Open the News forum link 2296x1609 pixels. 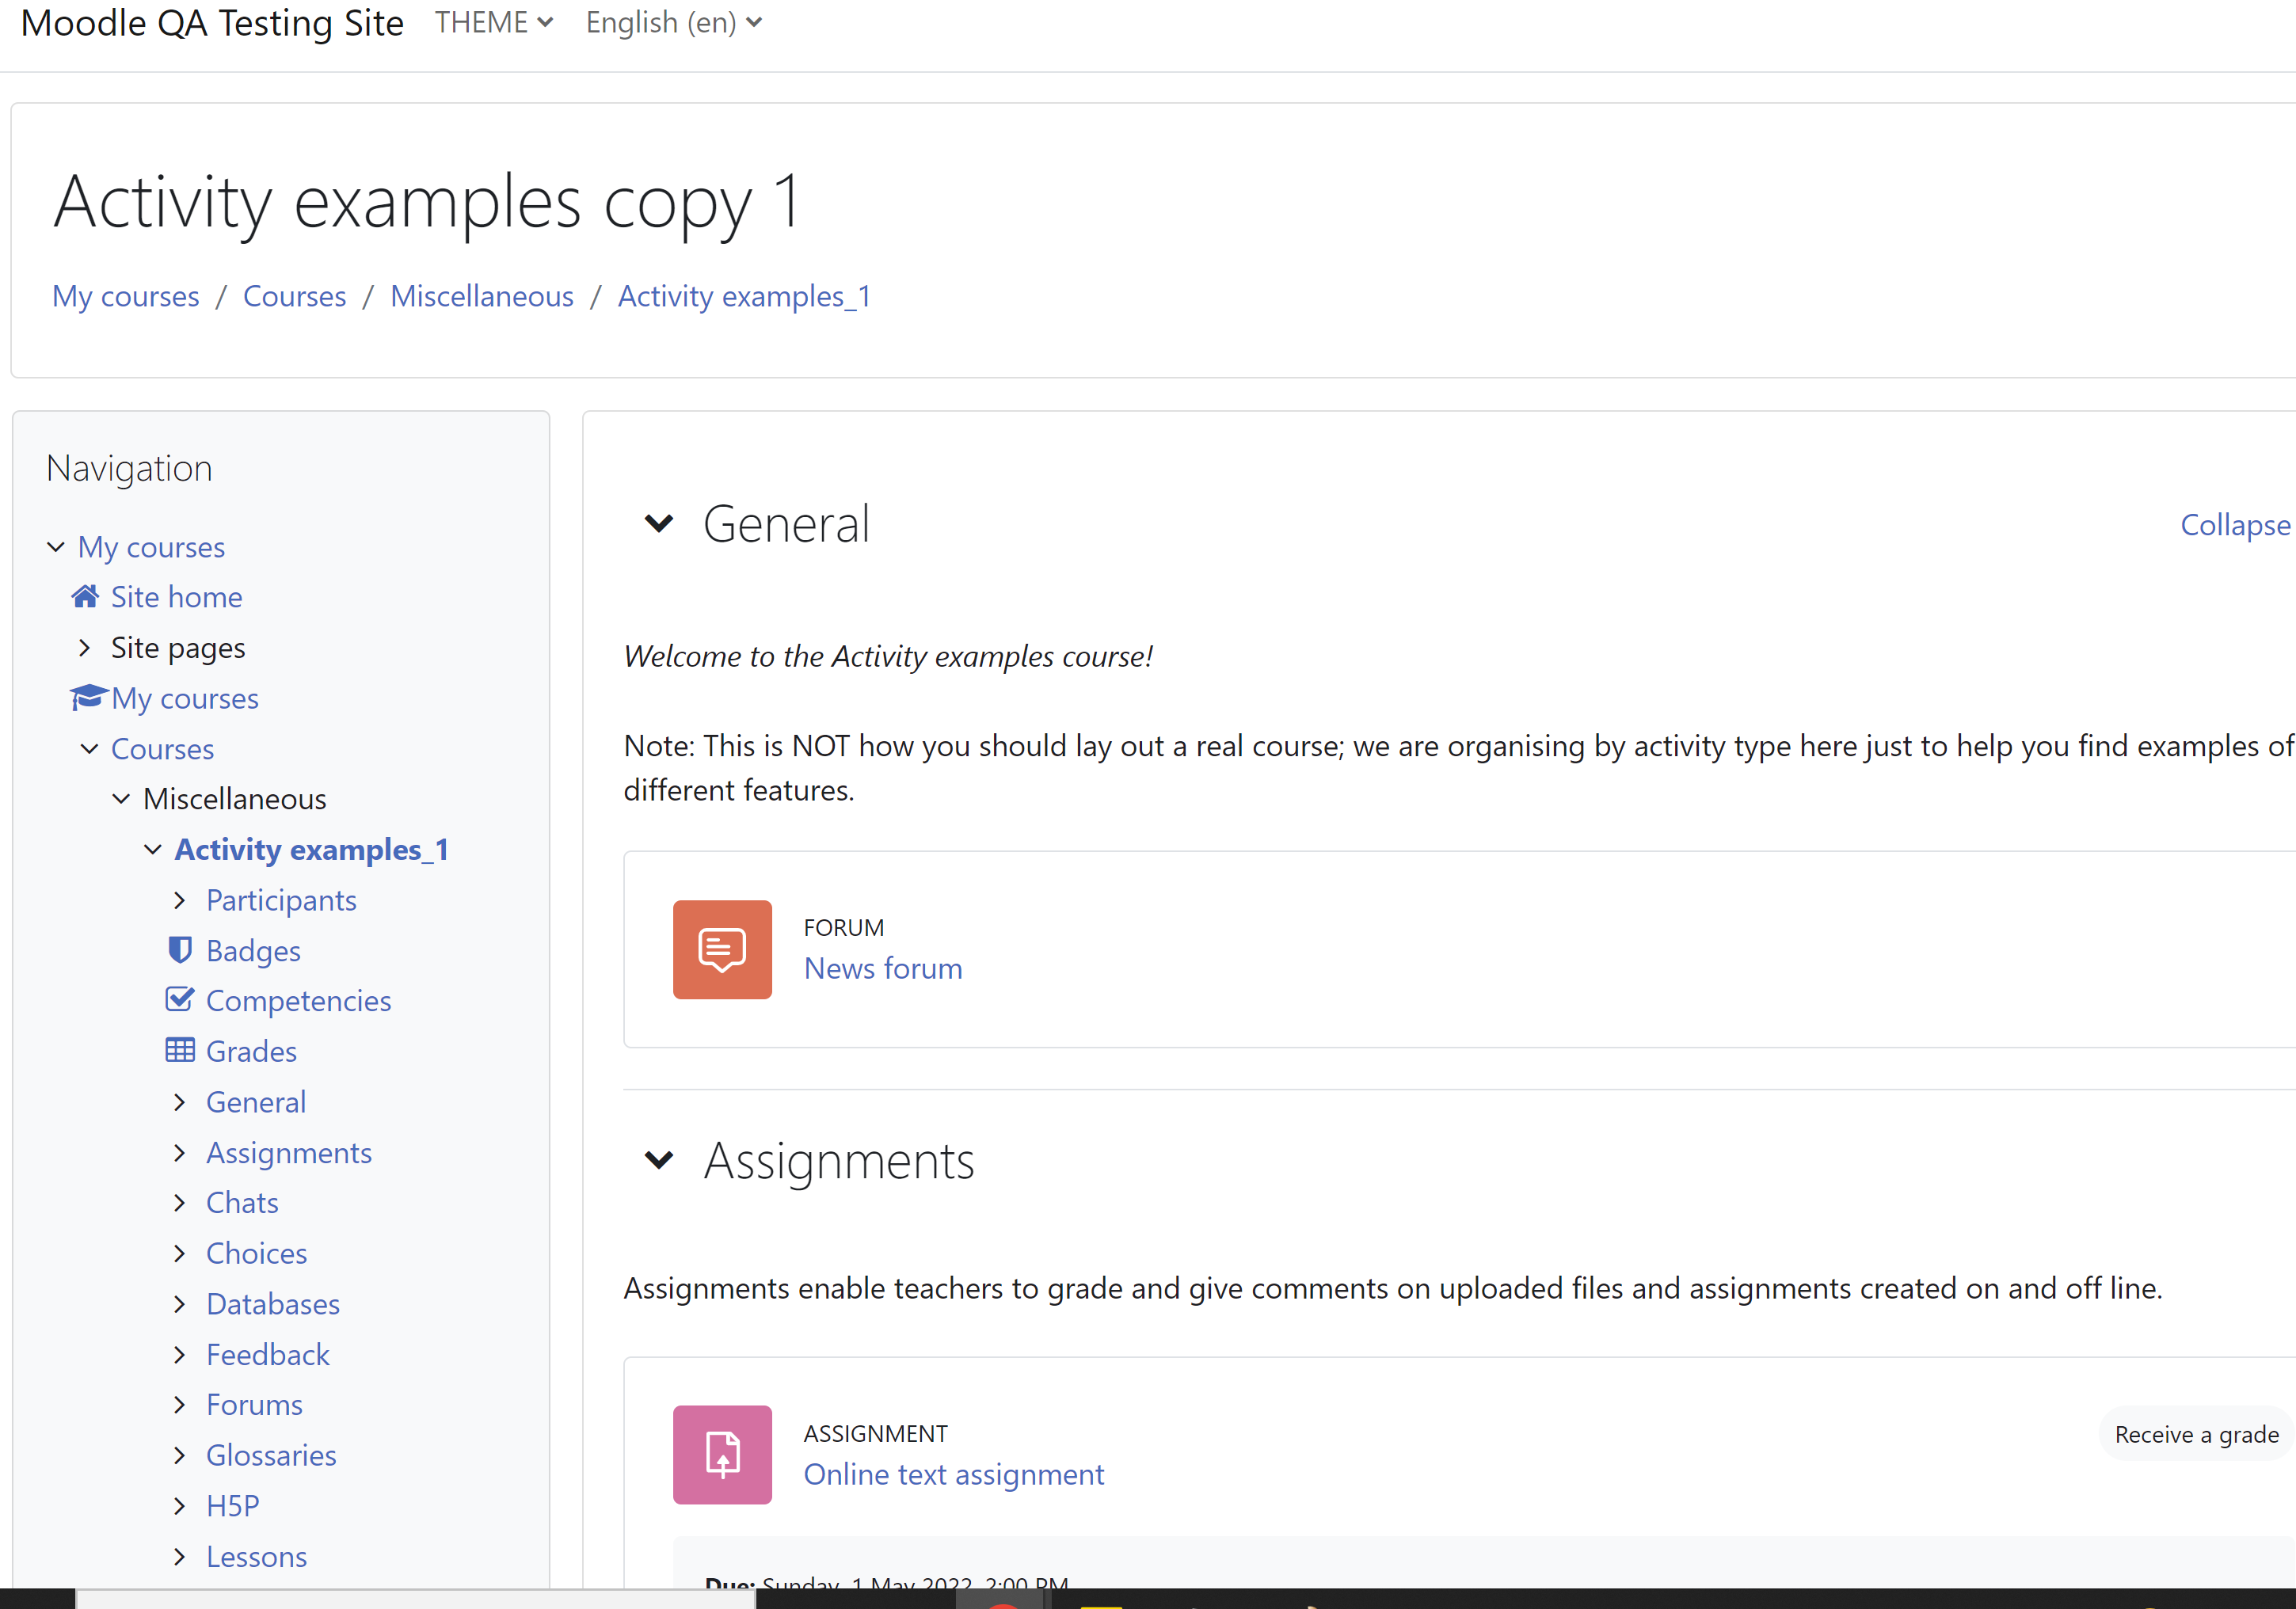883,968
